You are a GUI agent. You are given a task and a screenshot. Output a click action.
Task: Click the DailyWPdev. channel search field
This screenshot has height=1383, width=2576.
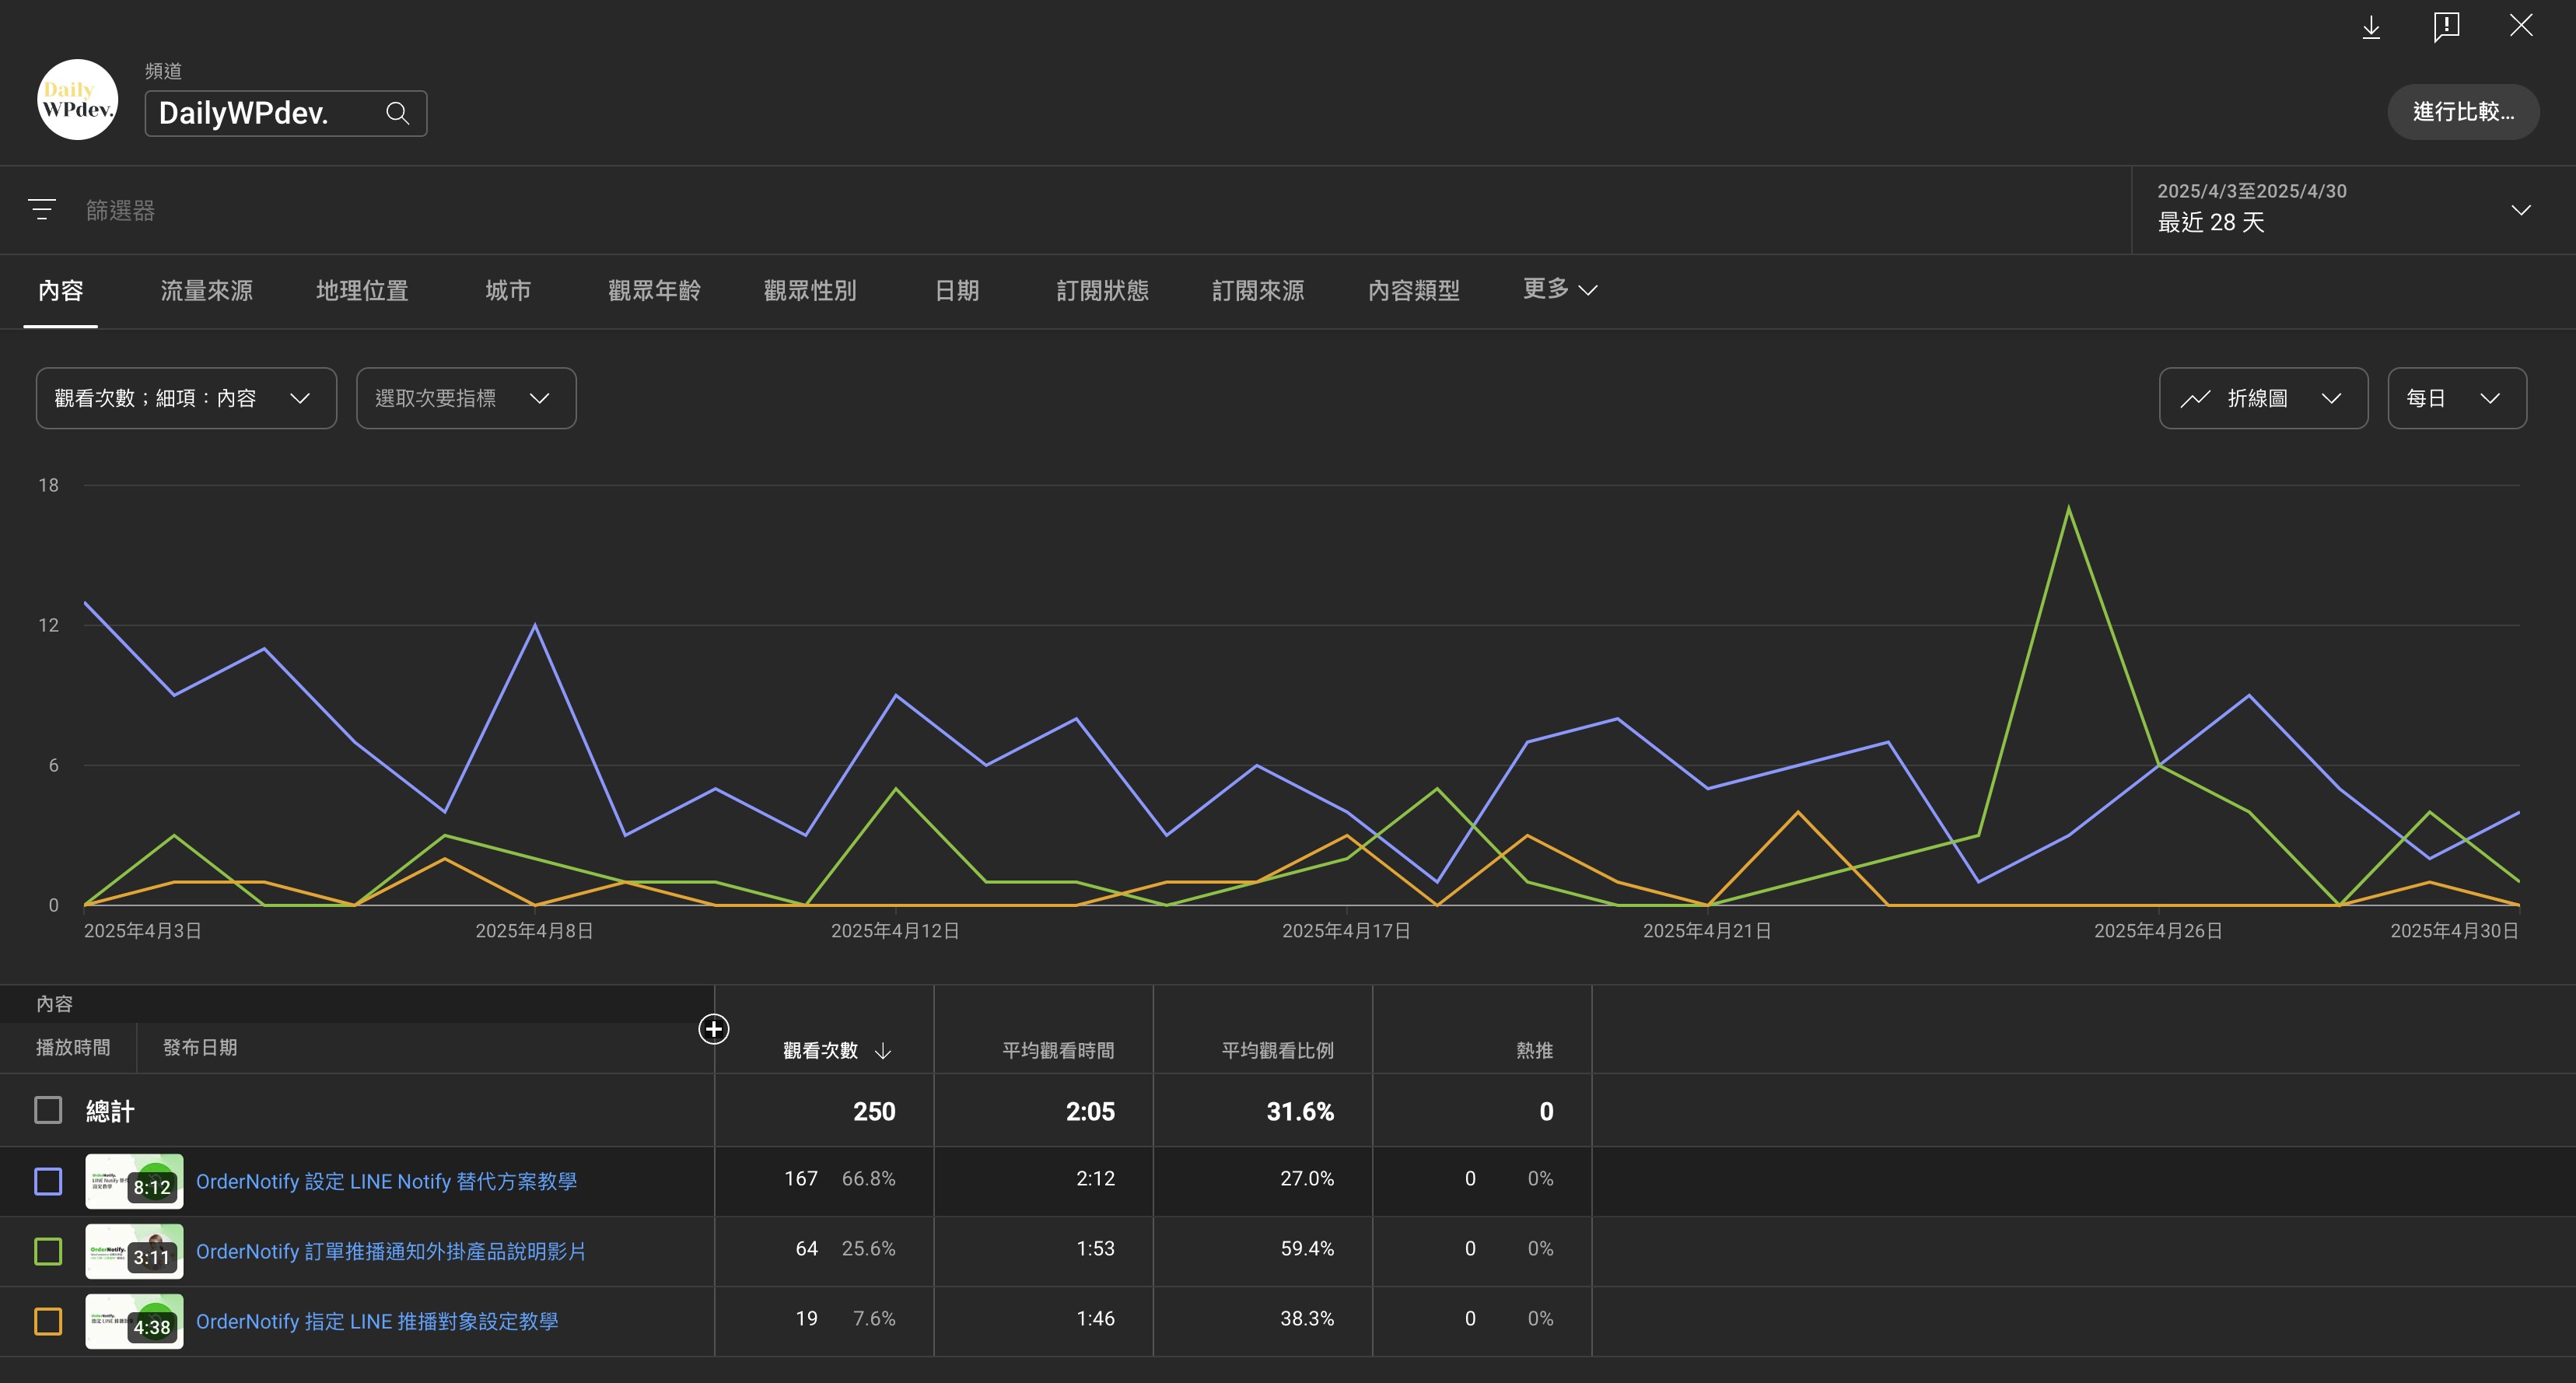point(286,113)
